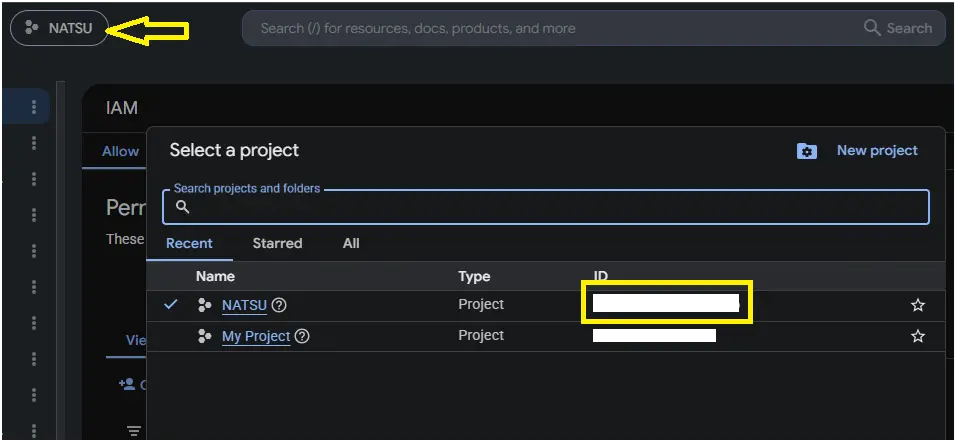Click the Type column header
The height and width of the screenshot is (442, 956).
474,276
